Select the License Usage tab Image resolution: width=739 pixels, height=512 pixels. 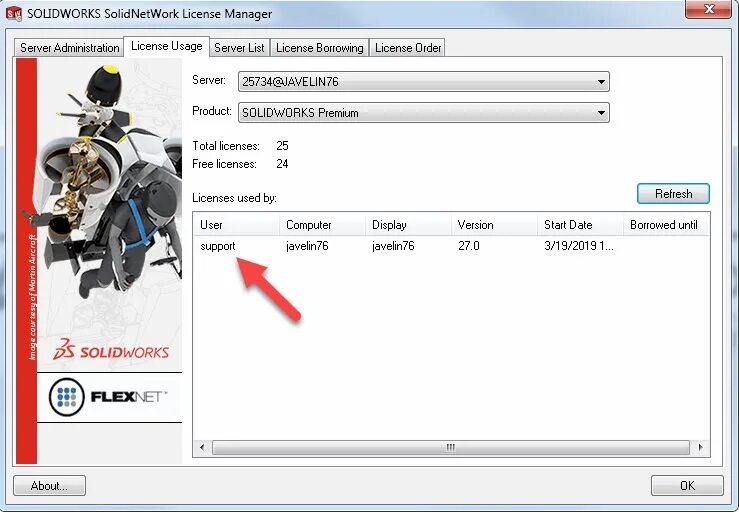(x=167, y=46)
